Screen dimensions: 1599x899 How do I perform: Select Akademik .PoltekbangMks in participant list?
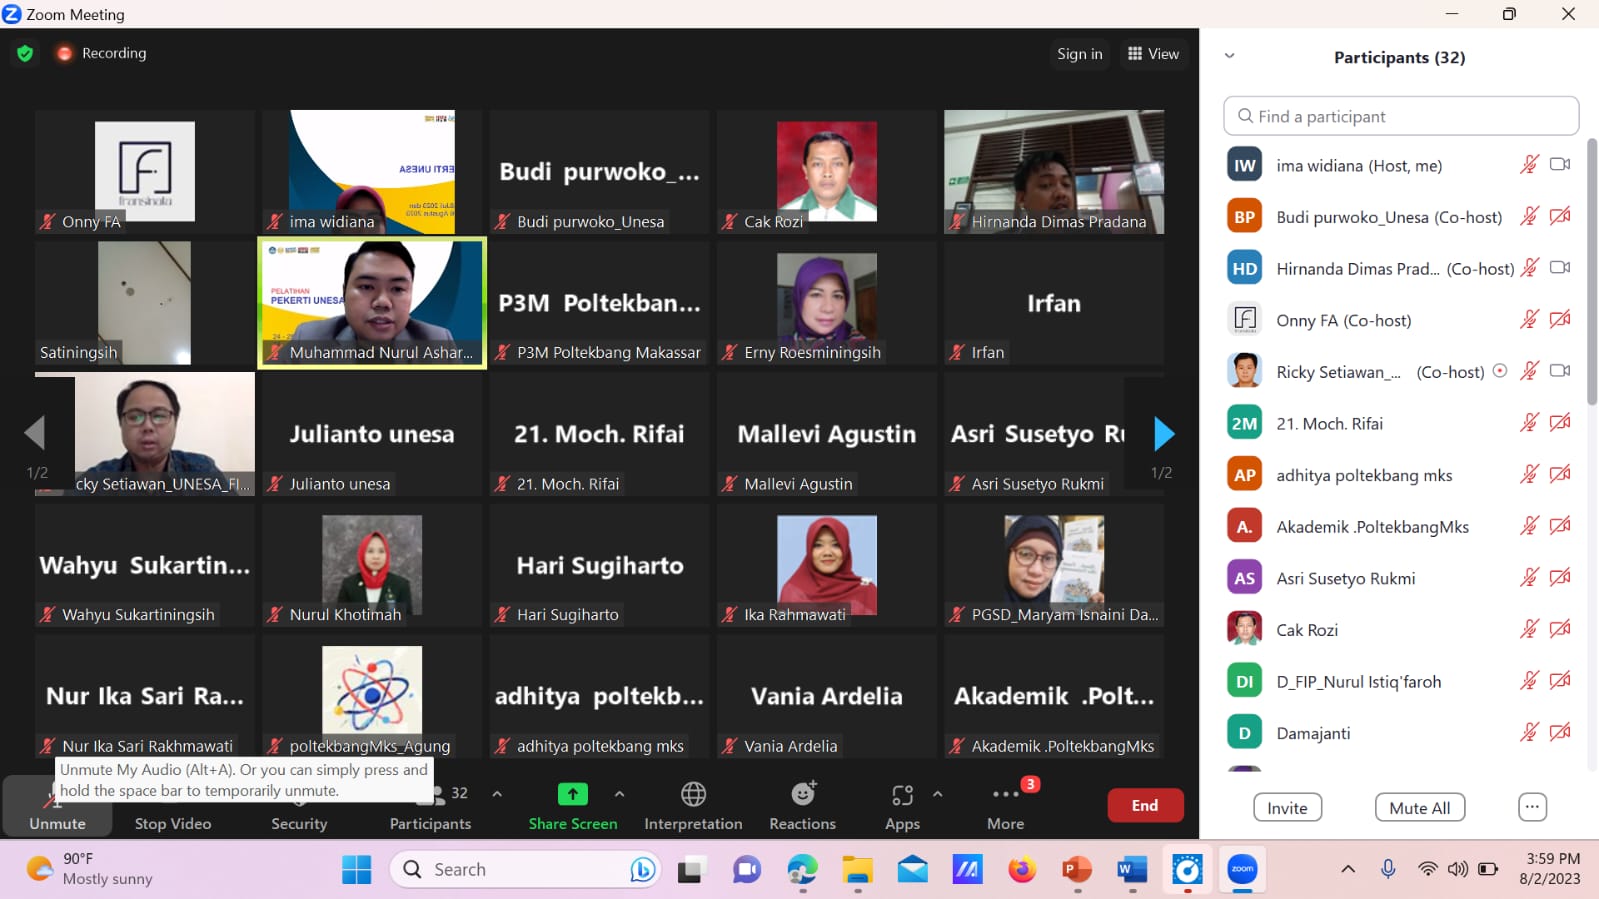tap(1400, 526)
